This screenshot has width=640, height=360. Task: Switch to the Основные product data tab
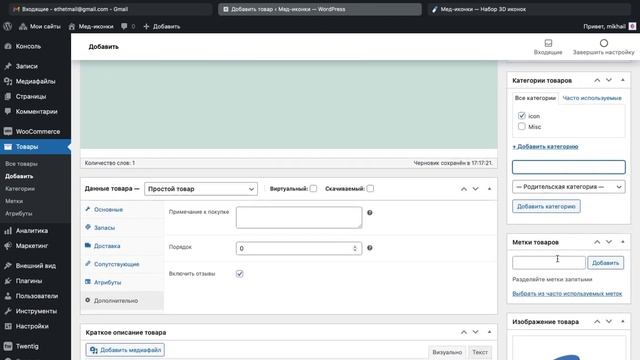click(122, 209)
